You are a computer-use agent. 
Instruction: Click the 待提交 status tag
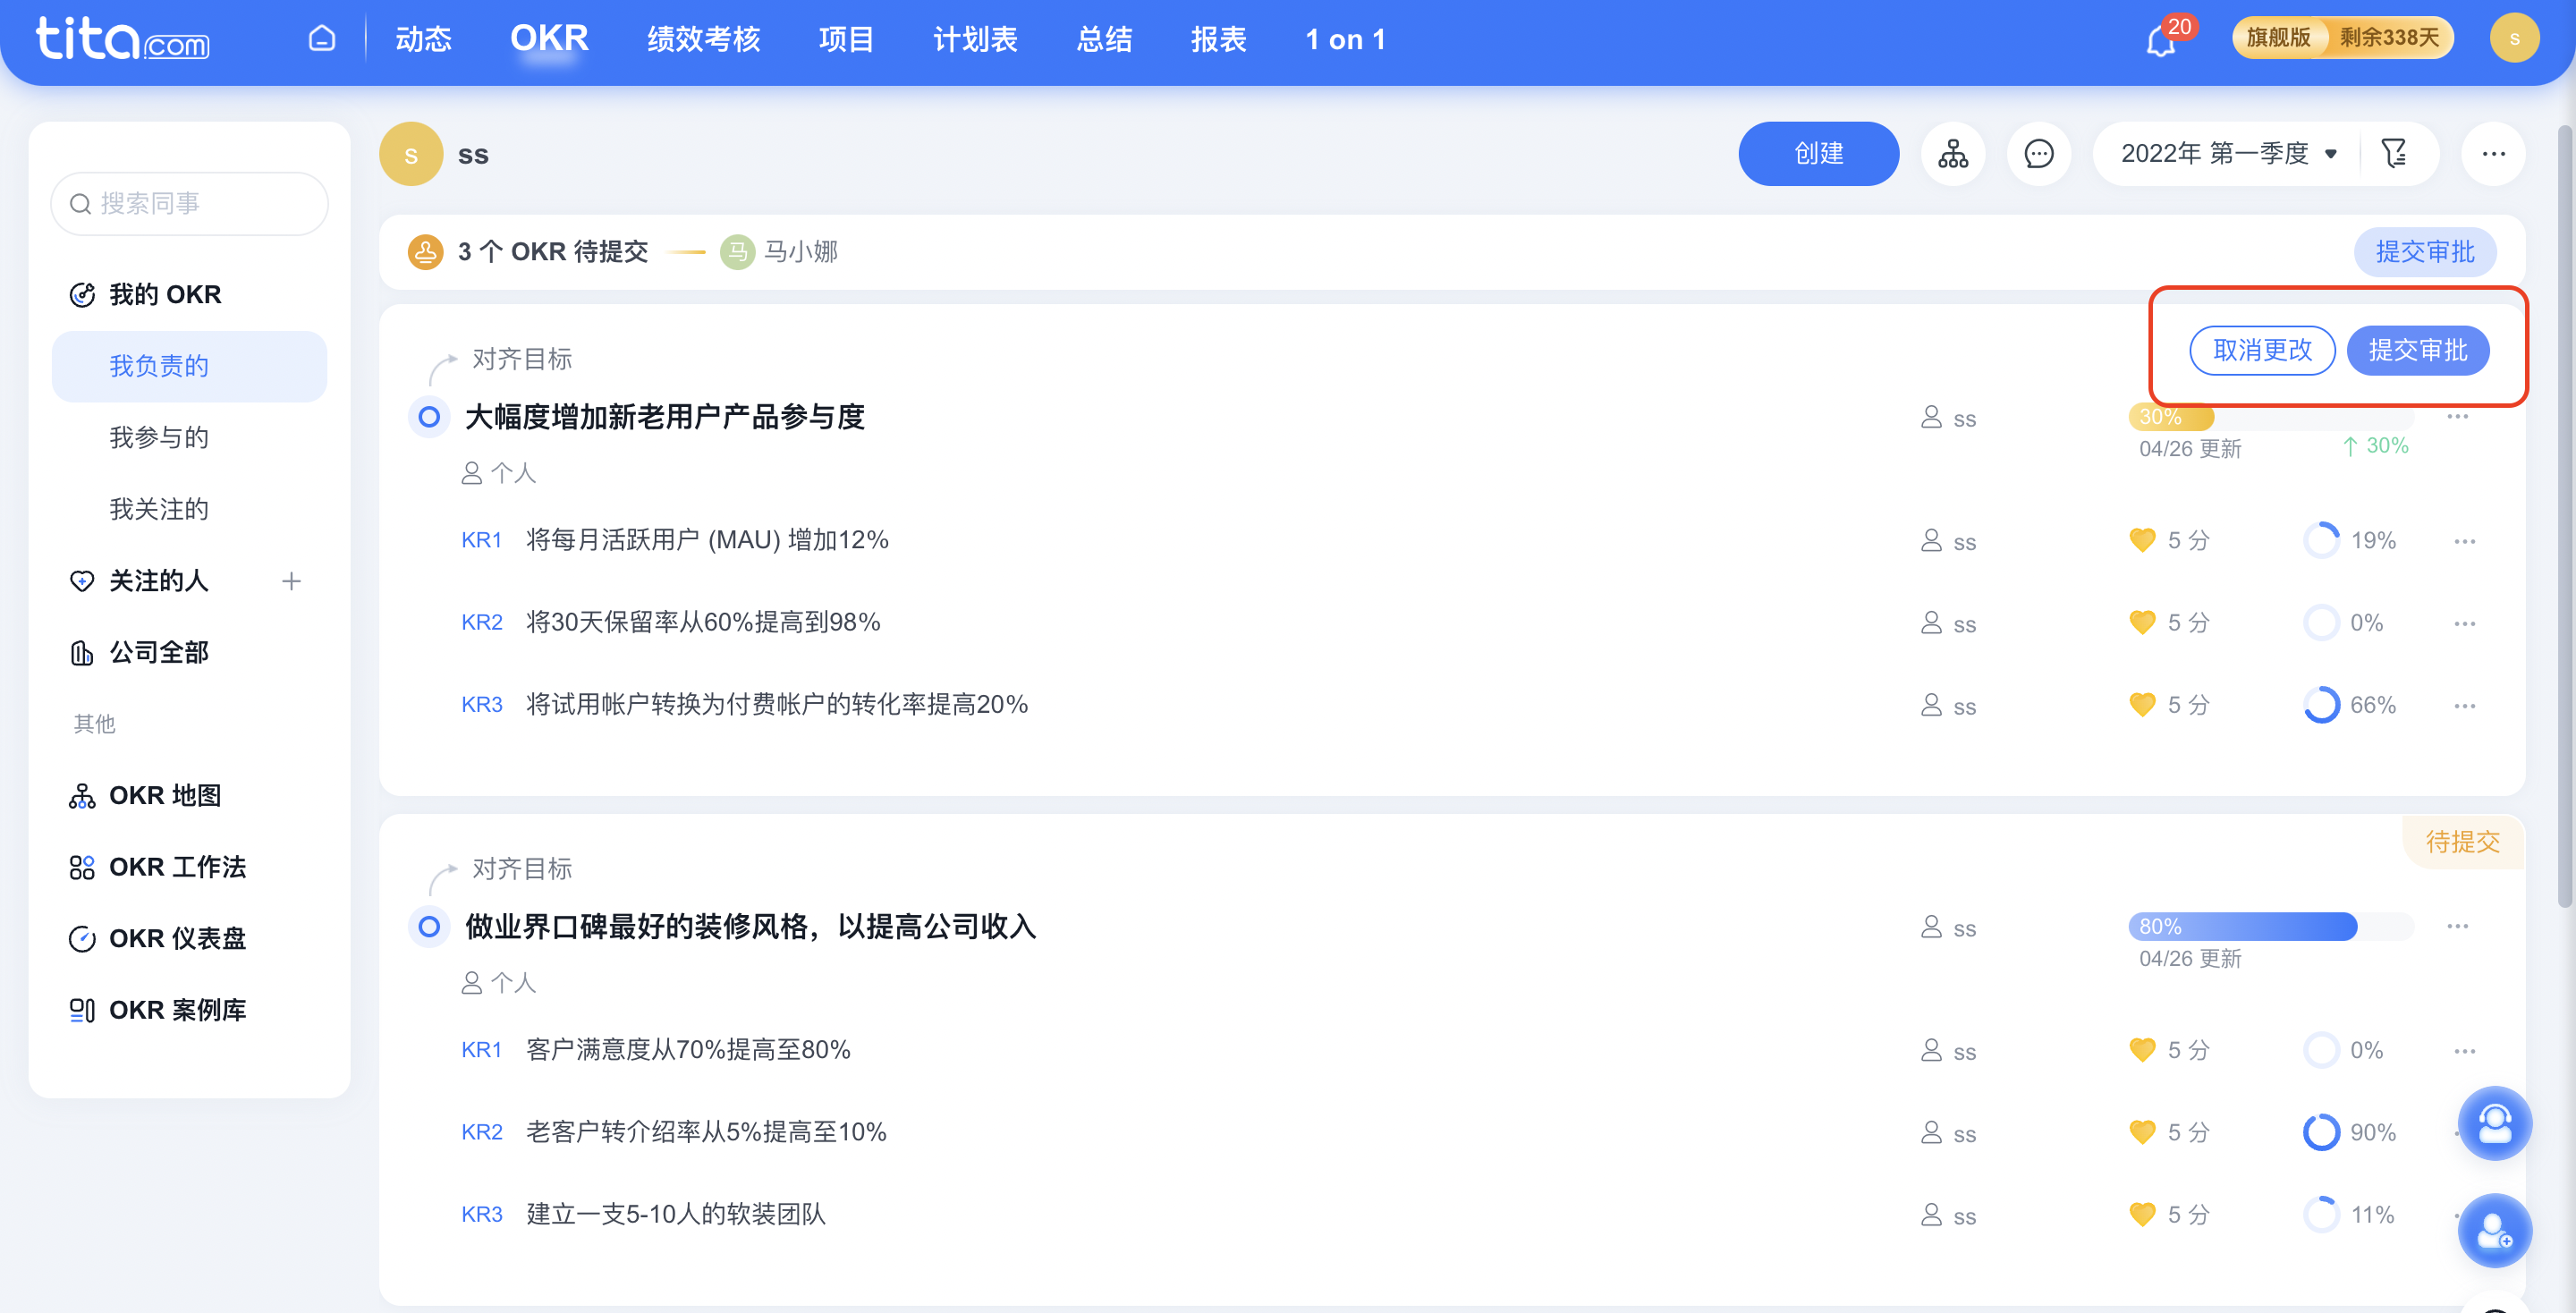[x=2463, y=842]
